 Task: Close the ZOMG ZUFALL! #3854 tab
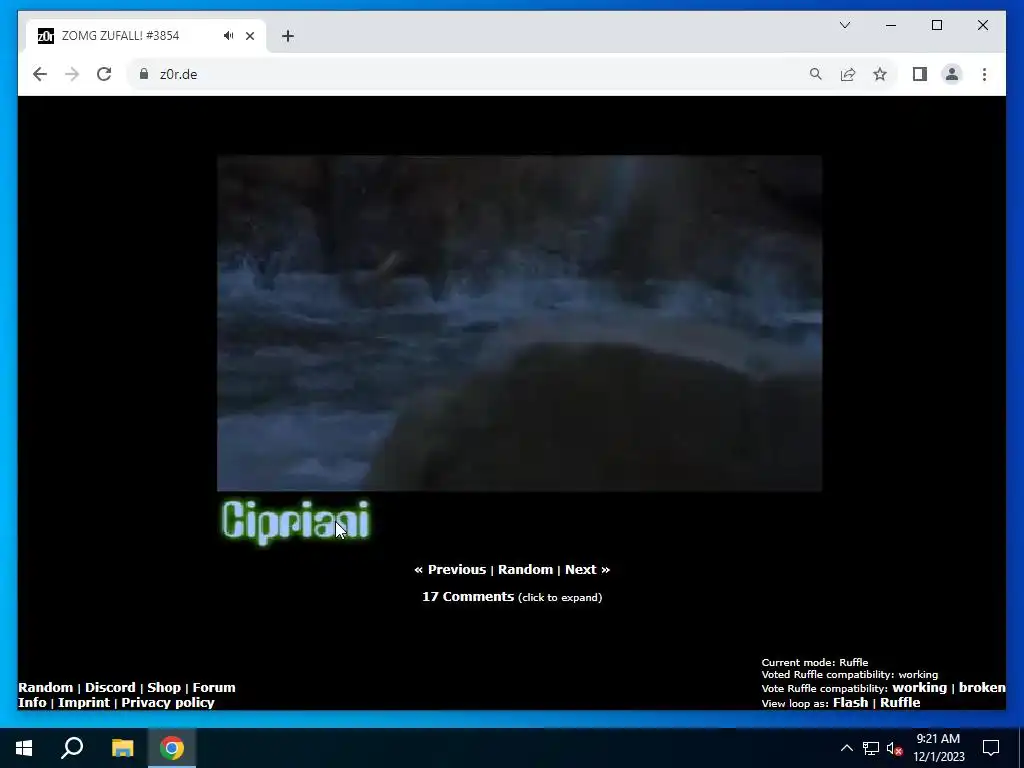249,36
